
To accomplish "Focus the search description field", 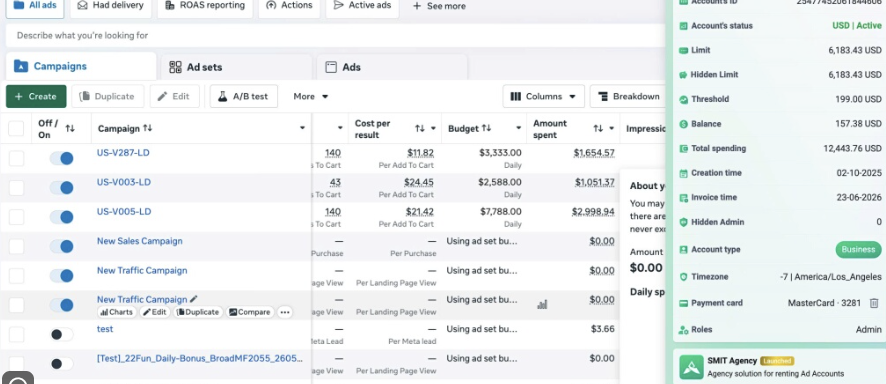I will 335,35.
